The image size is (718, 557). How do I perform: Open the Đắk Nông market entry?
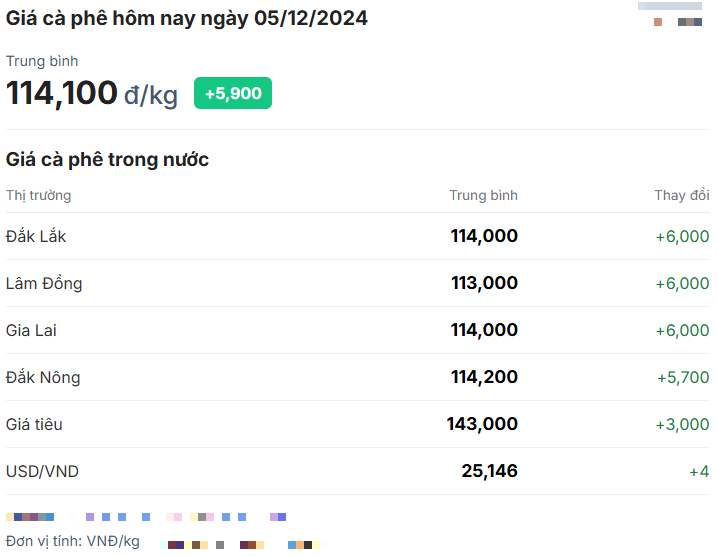[x=43, y=377]
